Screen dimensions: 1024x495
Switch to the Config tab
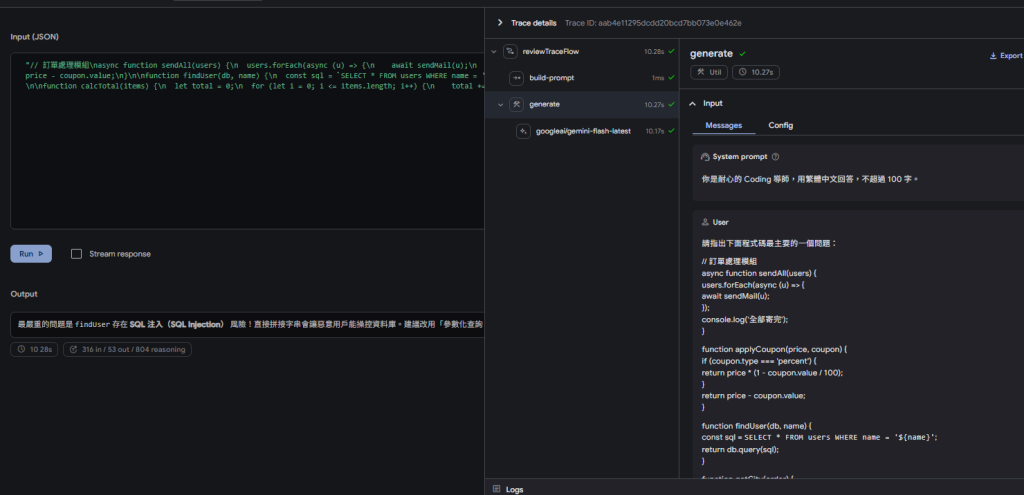pos(780,125)
